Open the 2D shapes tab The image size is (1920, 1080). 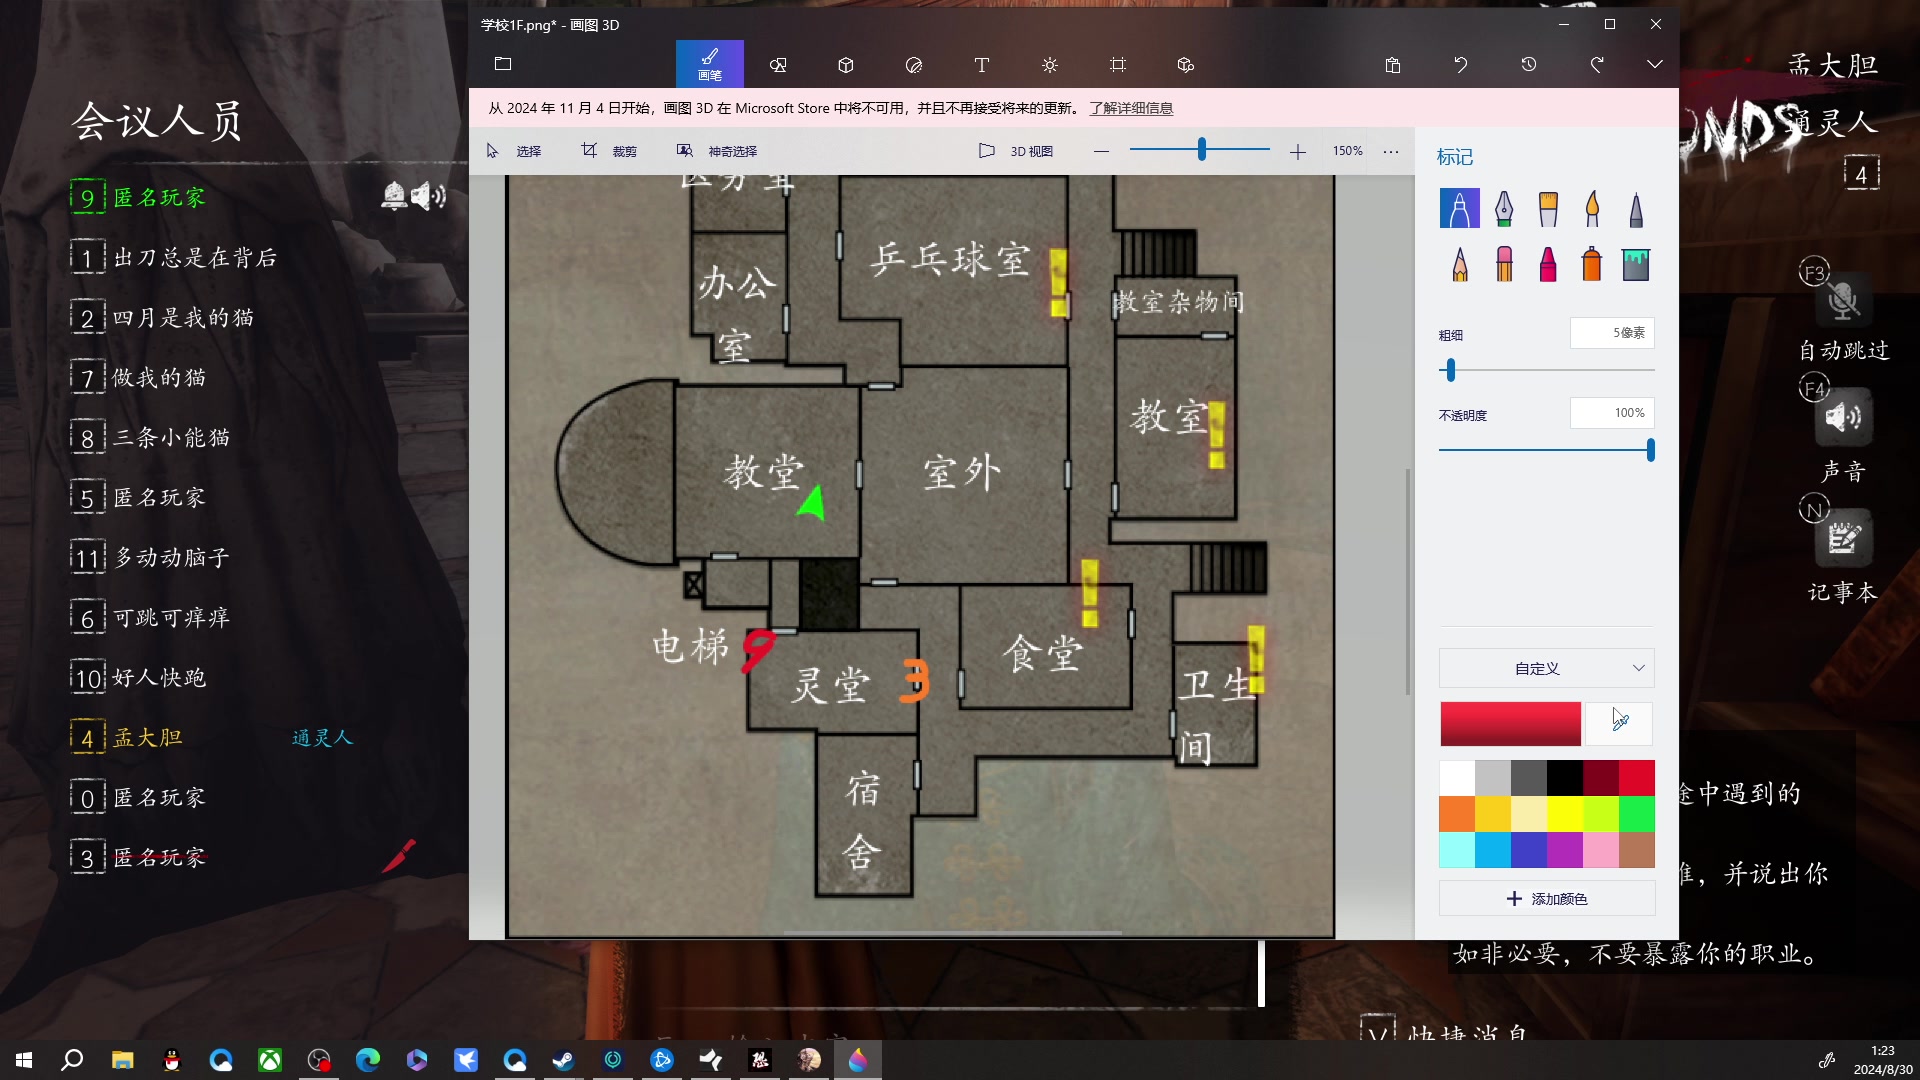[778, 65]
